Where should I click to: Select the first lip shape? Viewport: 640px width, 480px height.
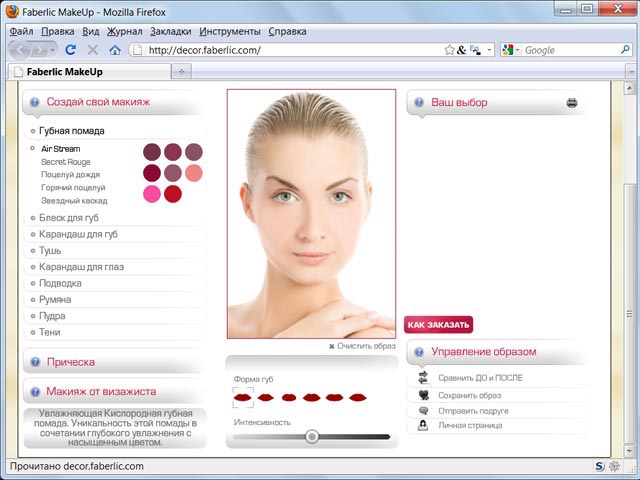(242, 397)
